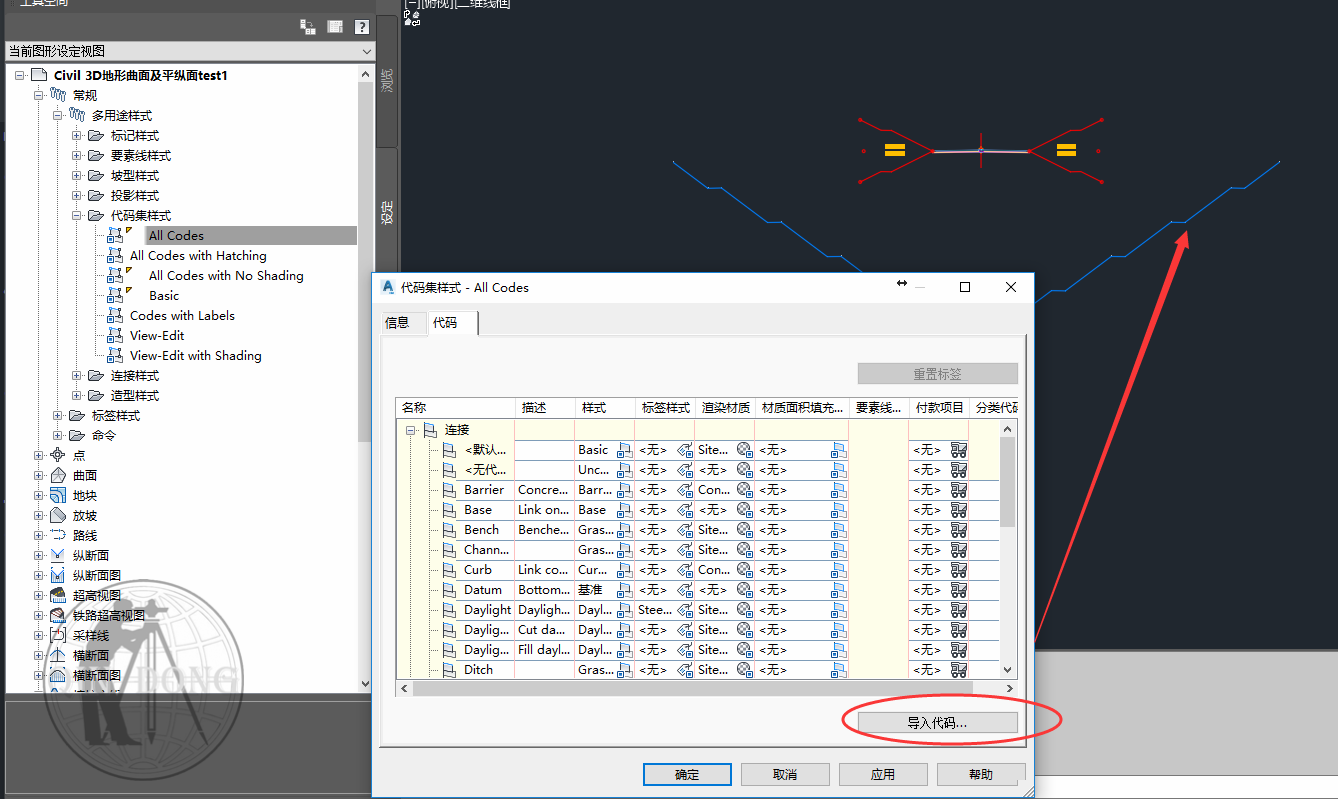Apply changes with the 应用 button
The width and height of the screenshot is (1338, 799).
[881, 774]
